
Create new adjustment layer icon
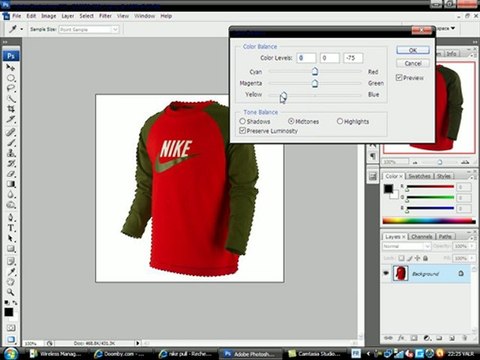[x=427, y=338]
